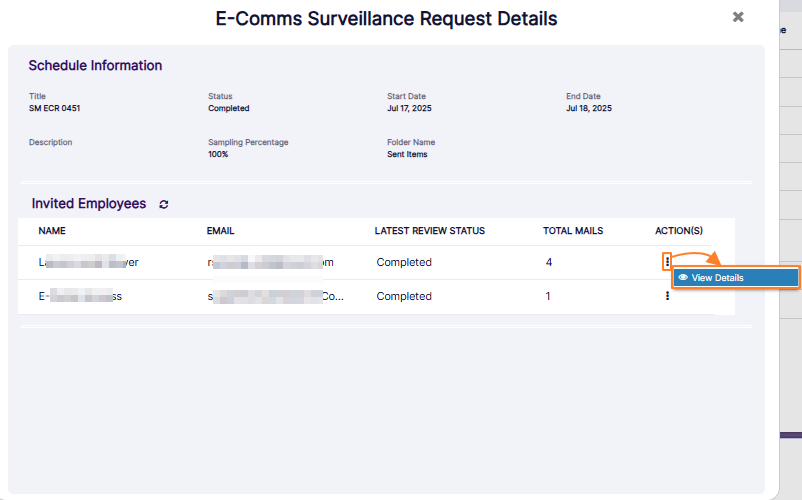Click the Start Date Jul 17, 2025
This screenshot has width=802, height=500.
click(x=409, y=108)
